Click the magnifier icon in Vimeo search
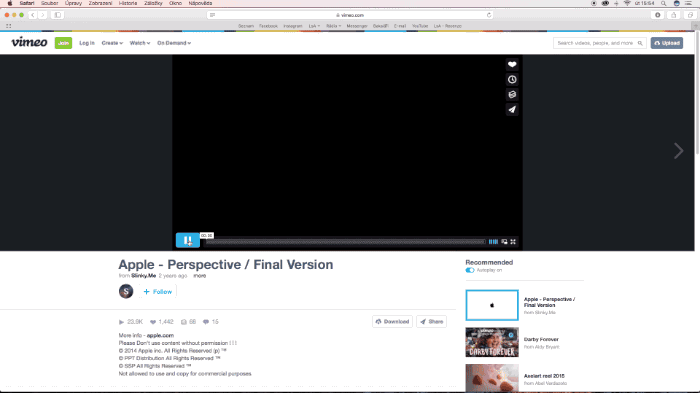This screenshot has height=393, width=700. point(640,43)
